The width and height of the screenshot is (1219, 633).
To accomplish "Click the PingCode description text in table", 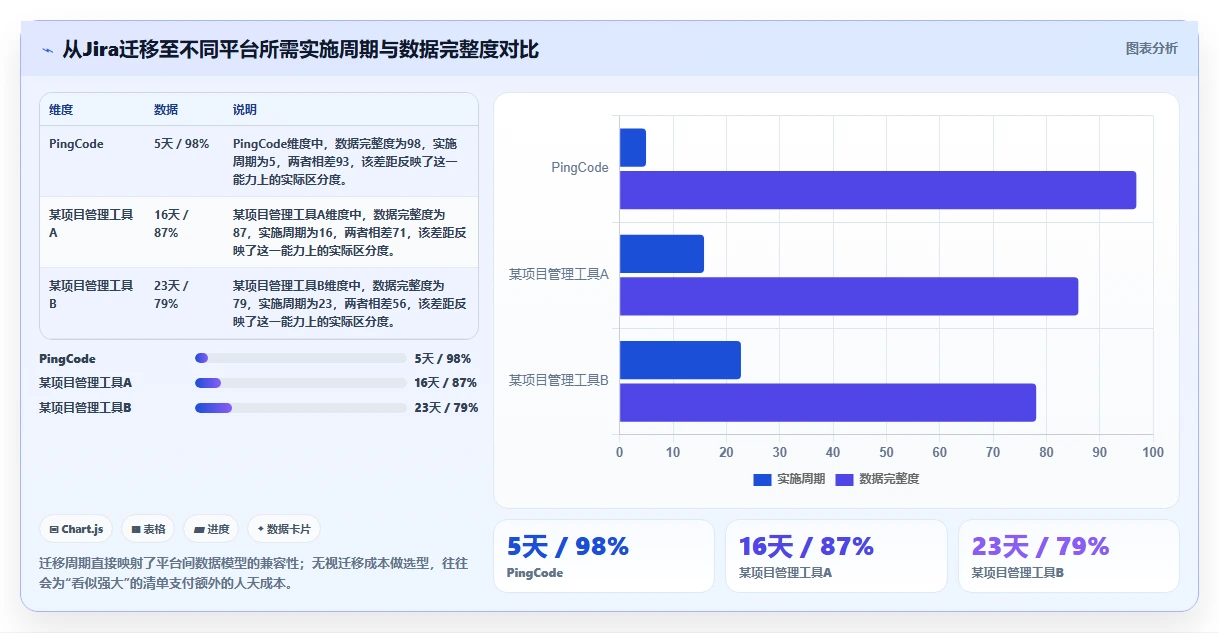I will coord(345,162).
